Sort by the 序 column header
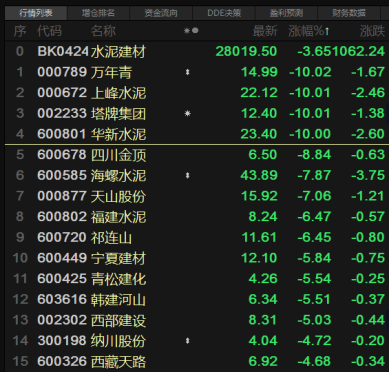The image size is (390, 373). [20, 31]
